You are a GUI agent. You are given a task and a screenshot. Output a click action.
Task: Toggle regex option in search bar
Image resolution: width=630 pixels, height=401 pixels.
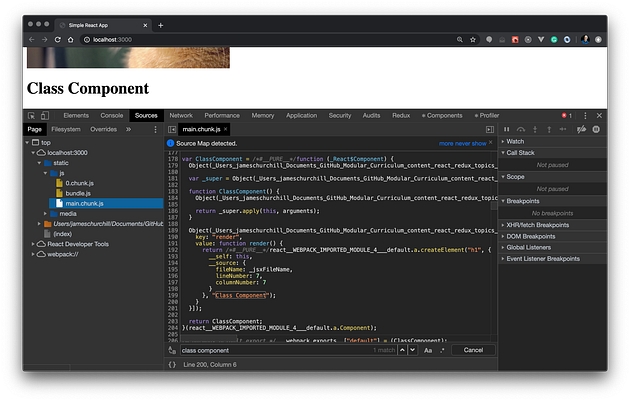[x=442, y=350]
